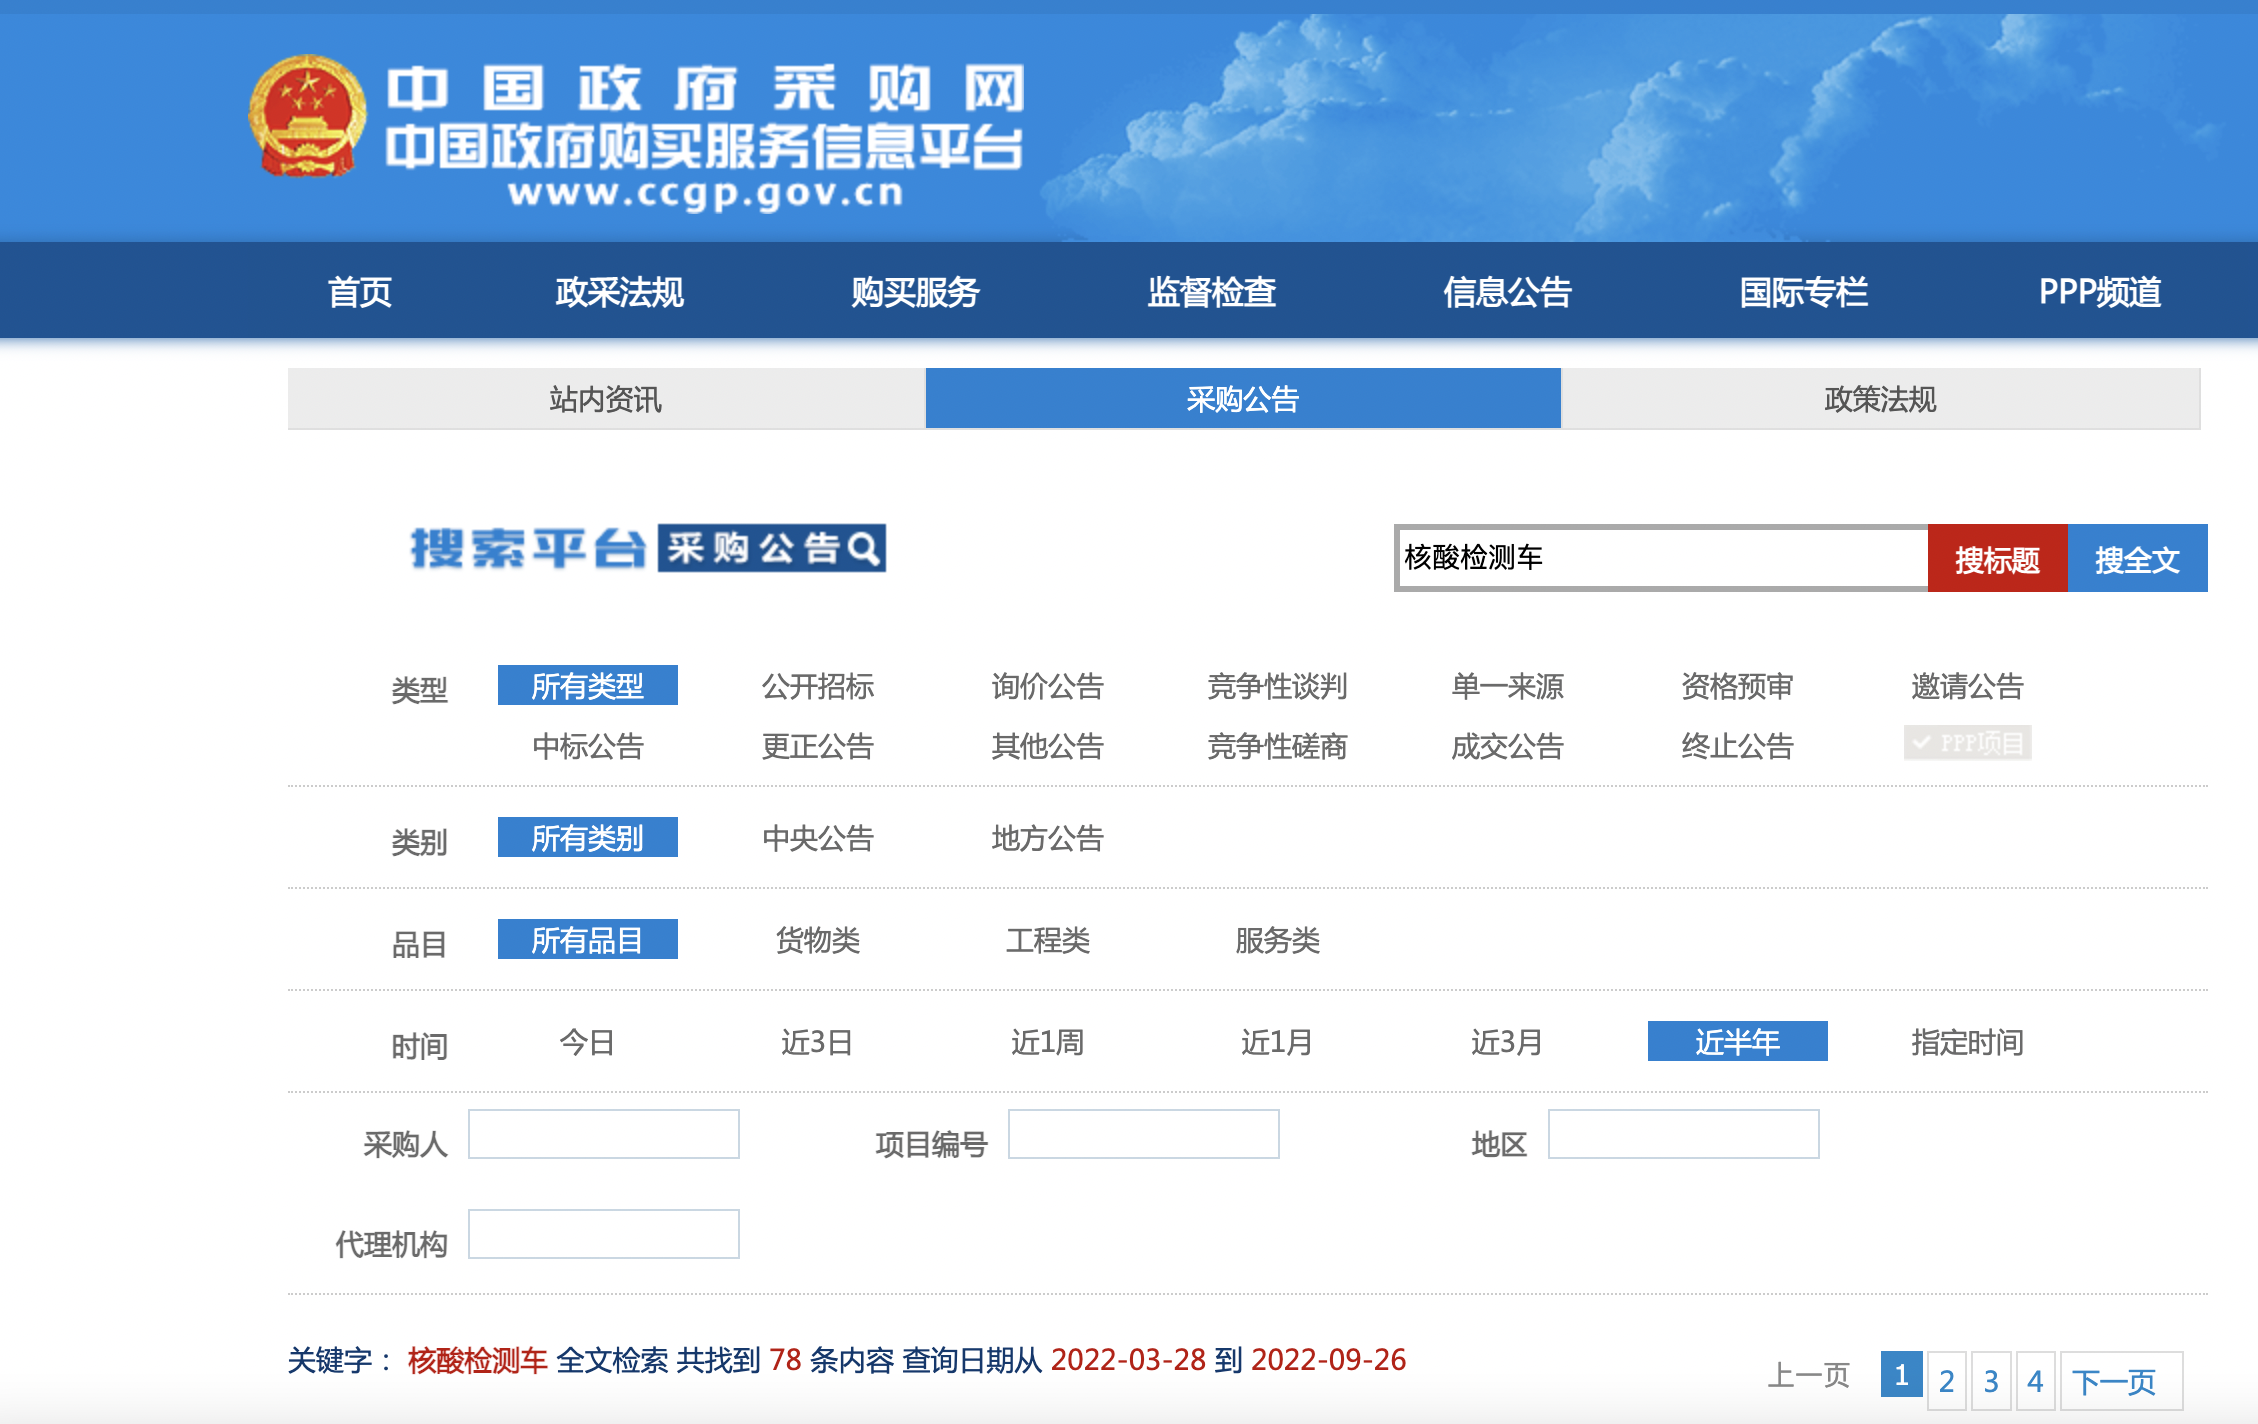Enable the 近半年 time filter

(1737, 1041)
